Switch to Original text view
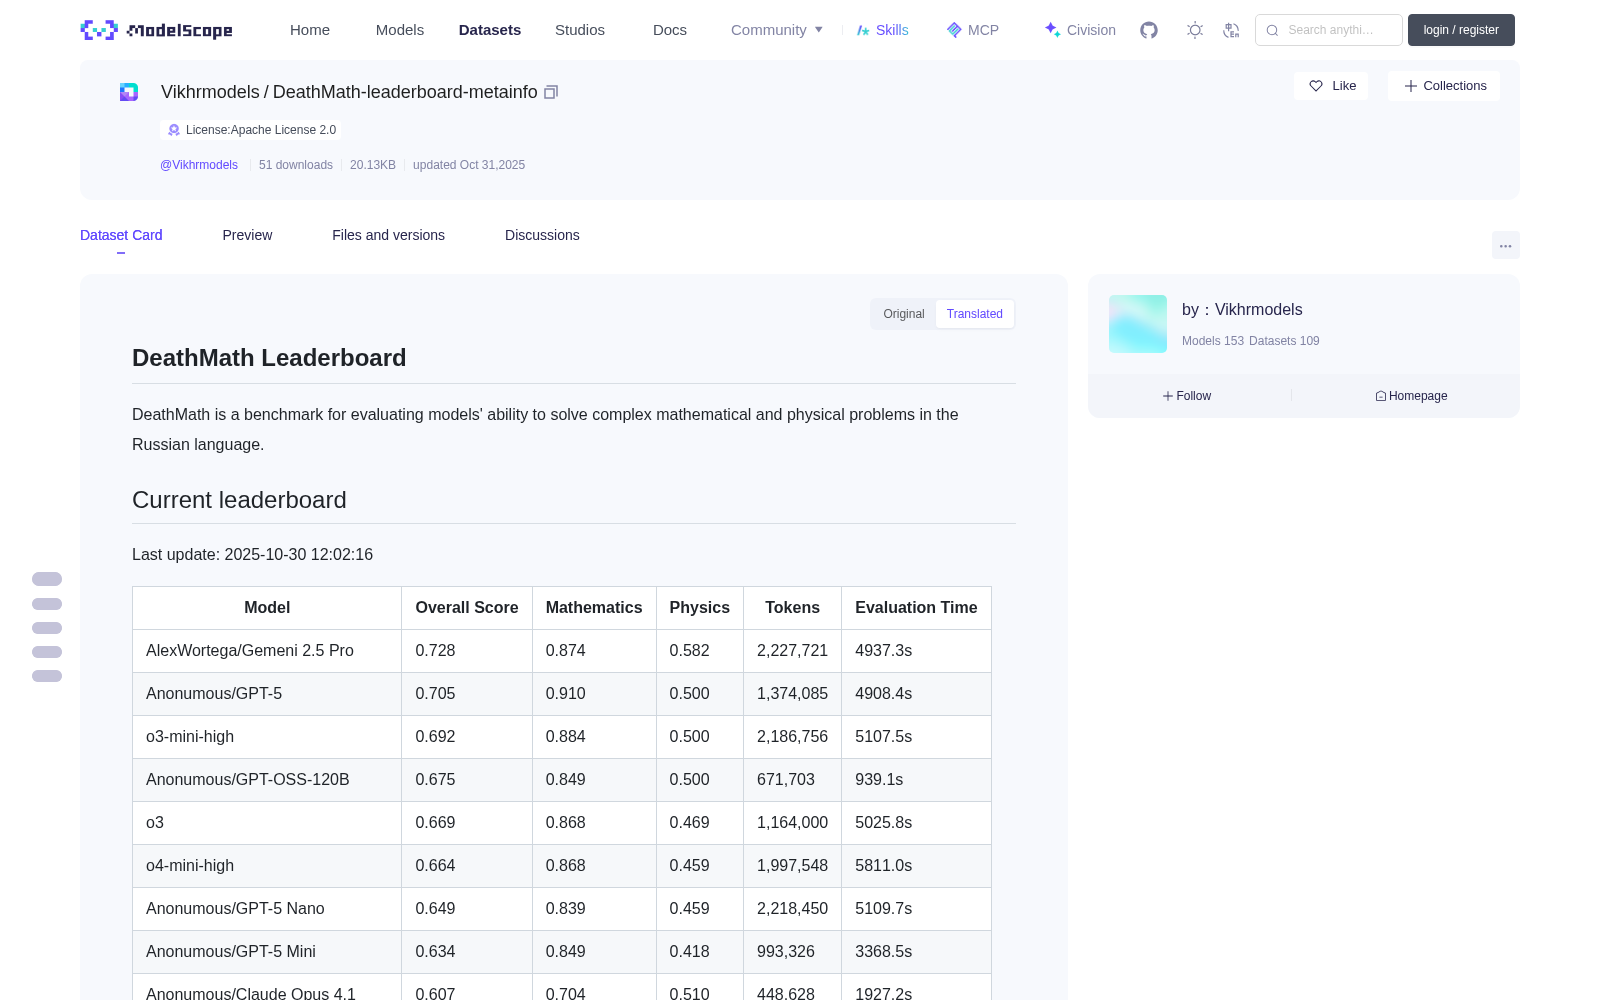Viewport: 1600px width, 1000px height. coord(904,314)
